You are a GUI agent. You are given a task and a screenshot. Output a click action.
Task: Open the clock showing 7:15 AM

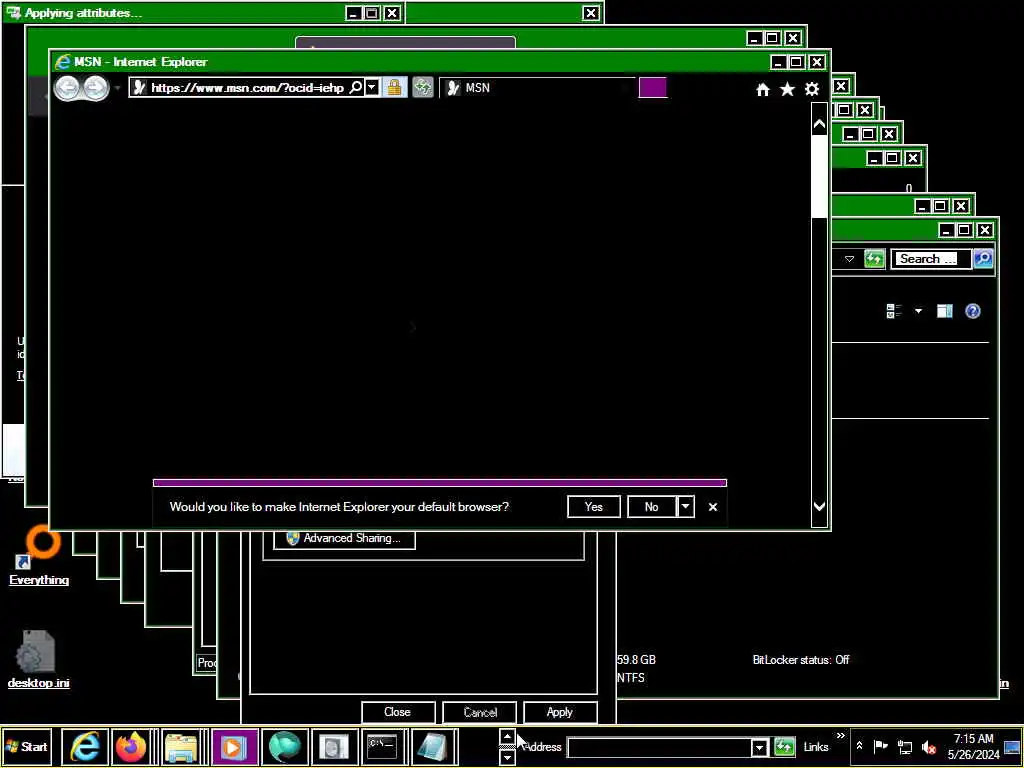(973, 746)
